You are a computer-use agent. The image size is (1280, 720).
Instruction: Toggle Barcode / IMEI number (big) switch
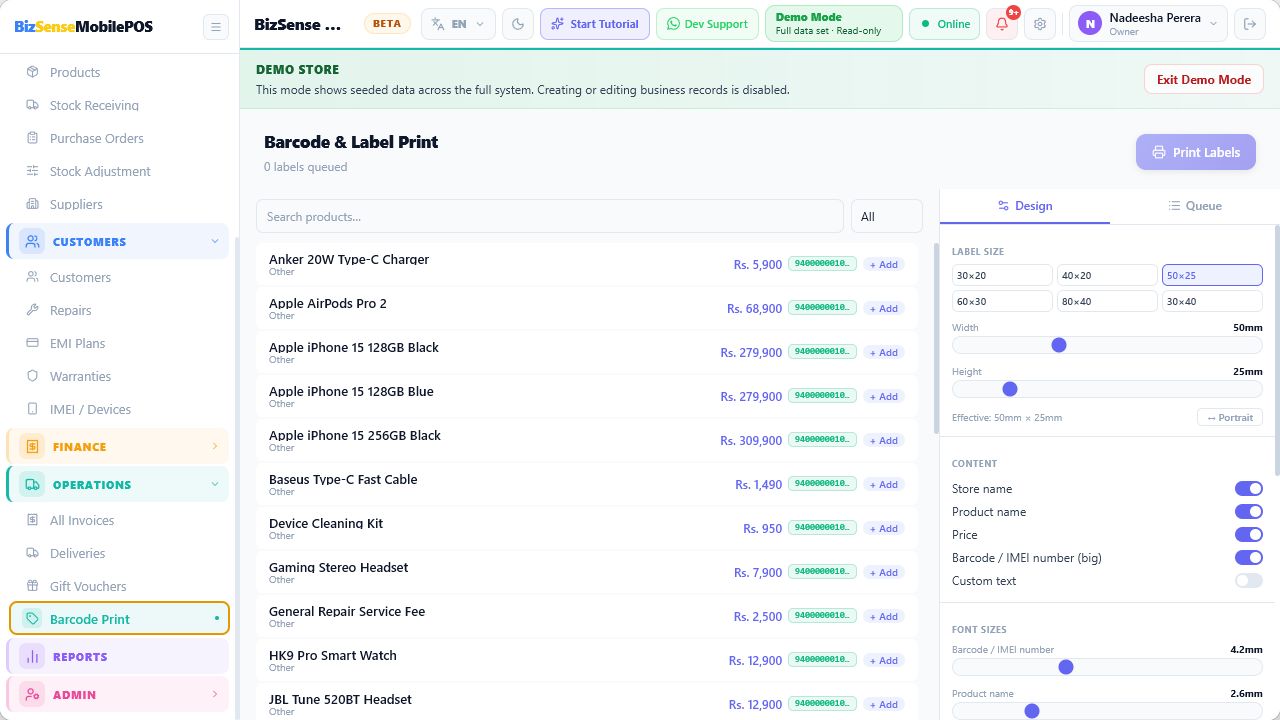pos(1248,558)
